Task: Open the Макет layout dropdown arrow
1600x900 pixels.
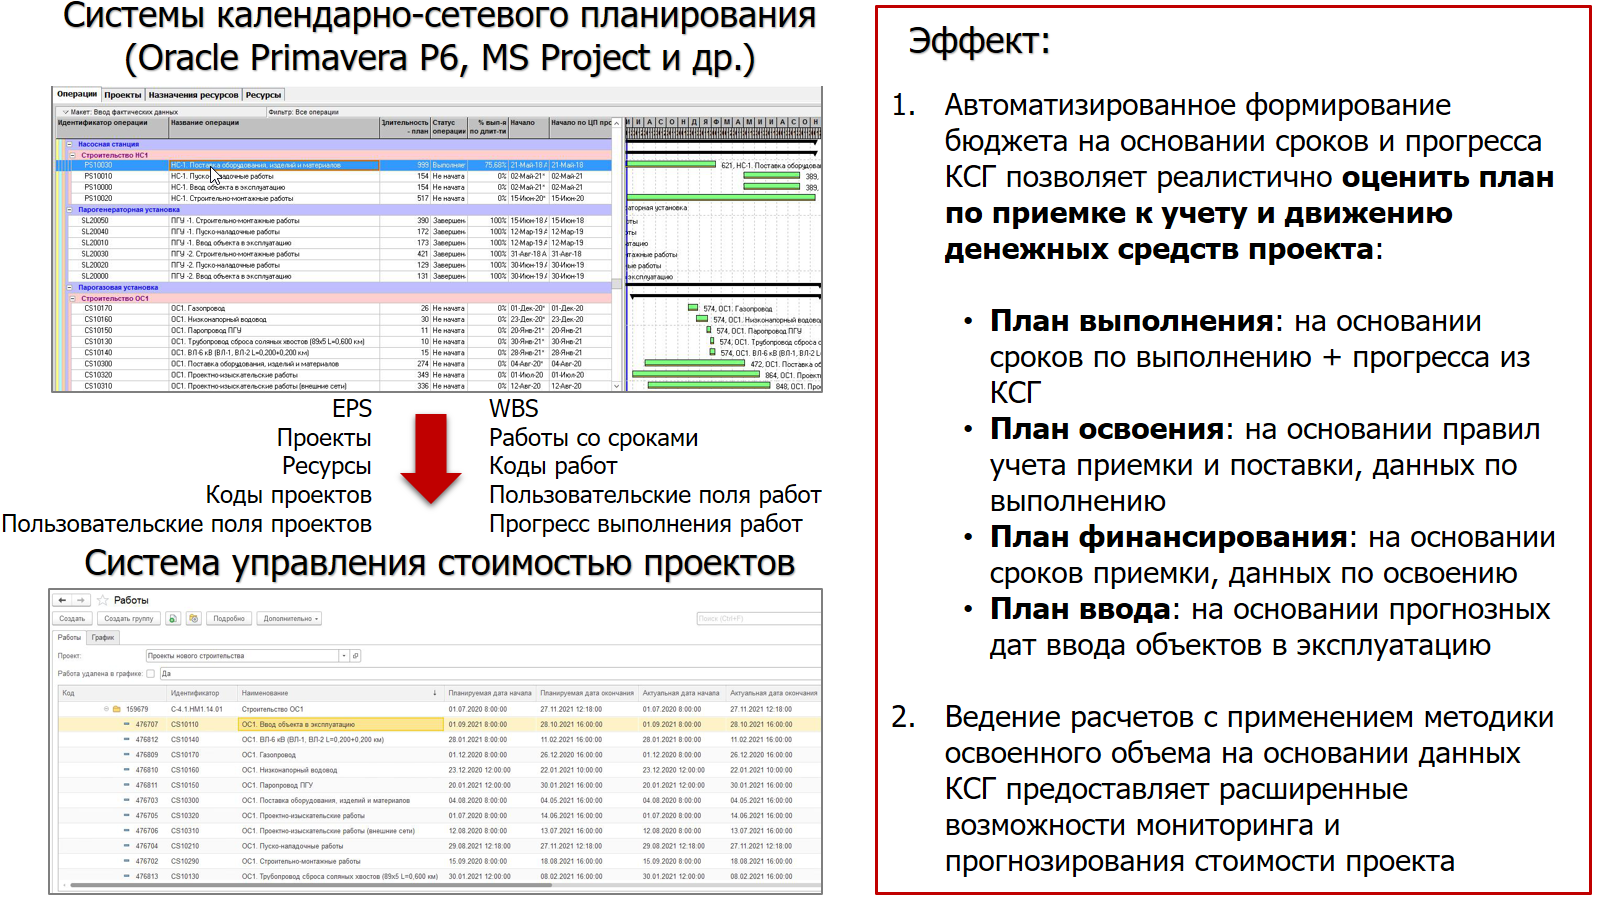Action: [x=65, y=112]
